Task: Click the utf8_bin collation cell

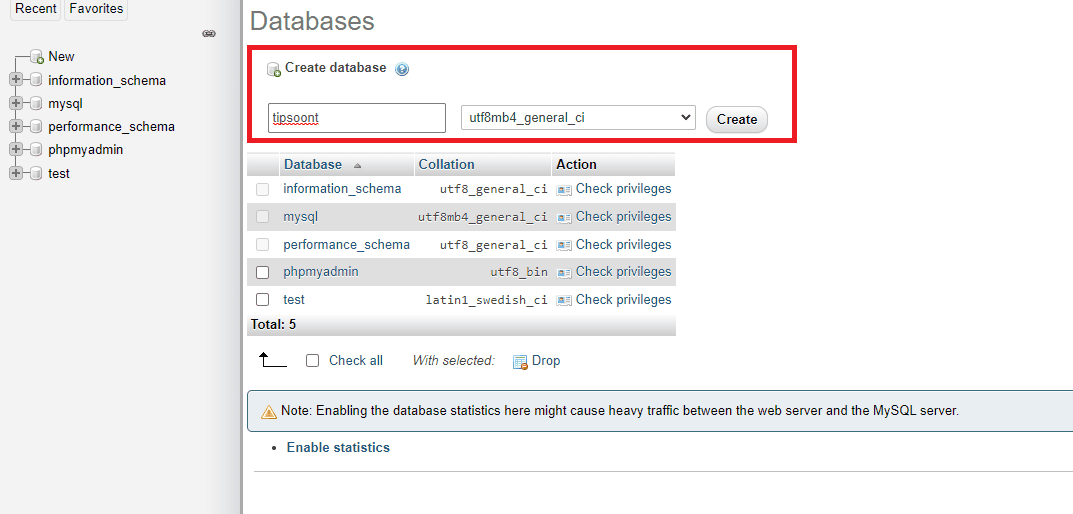Action: 519,272
